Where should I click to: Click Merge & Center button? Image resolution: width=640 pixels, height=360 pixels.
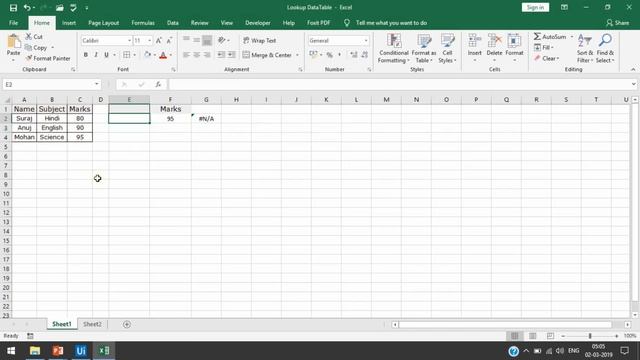click(x=267, y=55)
